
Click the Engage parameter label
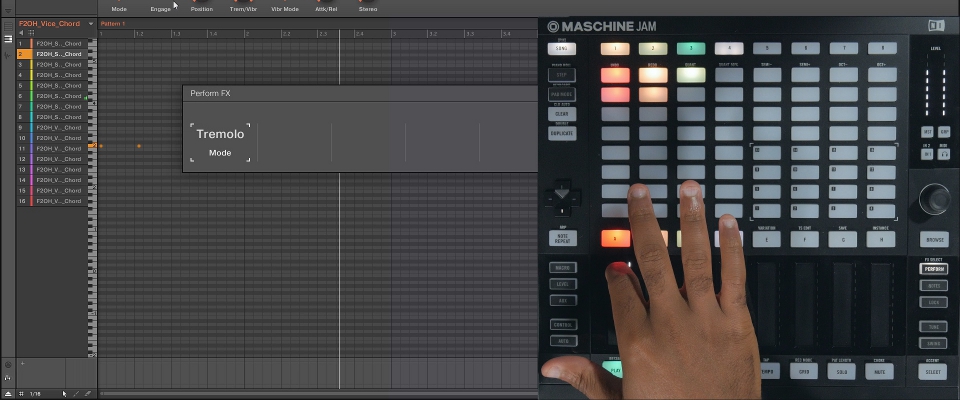click(160, 9)
